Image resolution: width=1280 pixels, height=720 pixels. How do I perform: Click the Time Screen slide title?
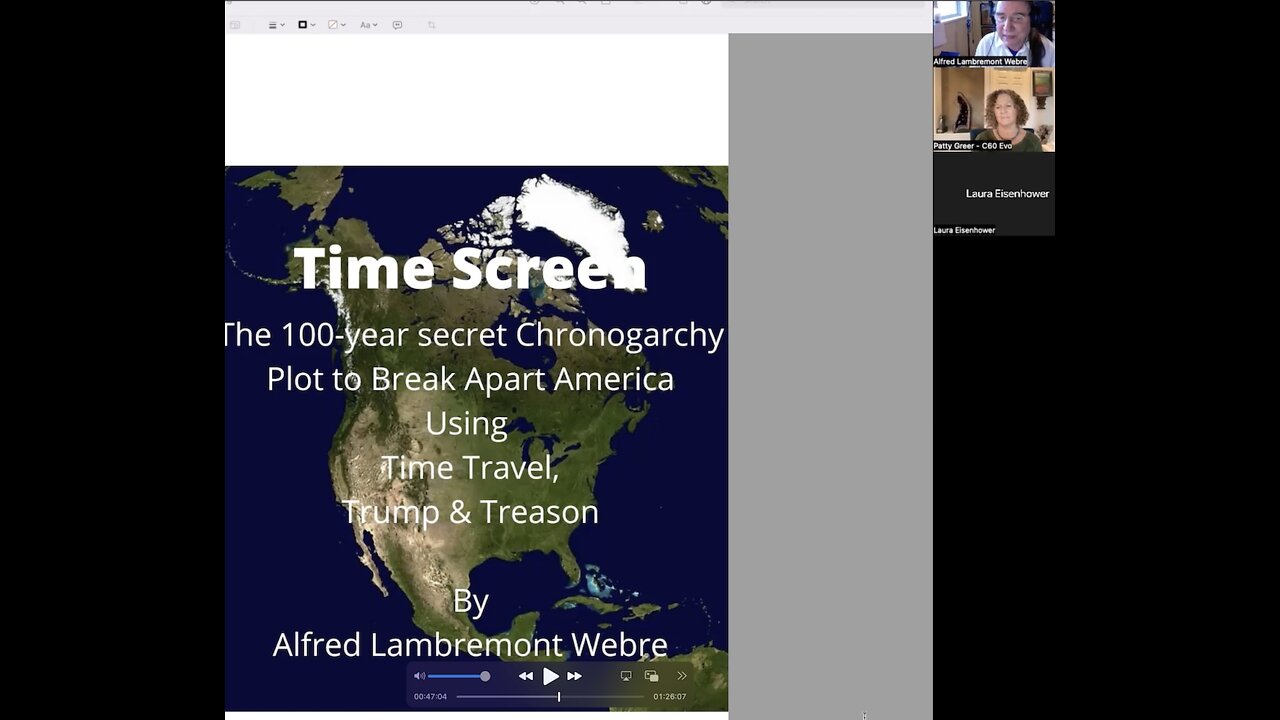coord(470,268)
